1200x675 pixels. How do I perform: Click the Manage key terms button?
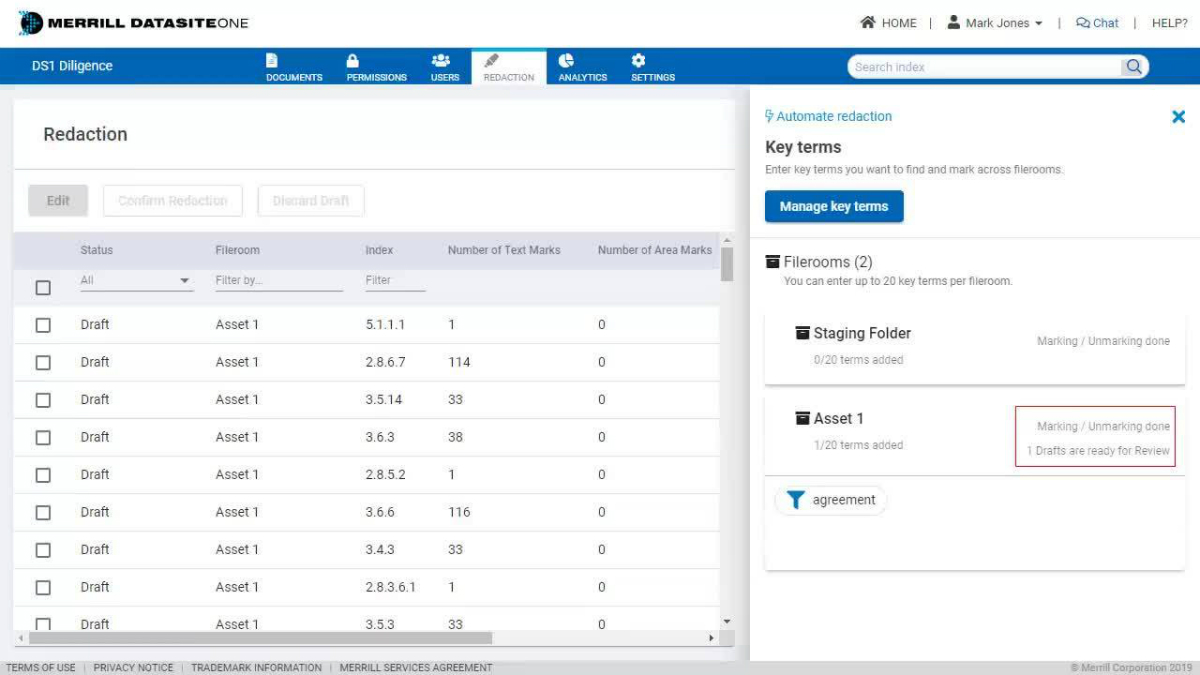pos(834,206)
